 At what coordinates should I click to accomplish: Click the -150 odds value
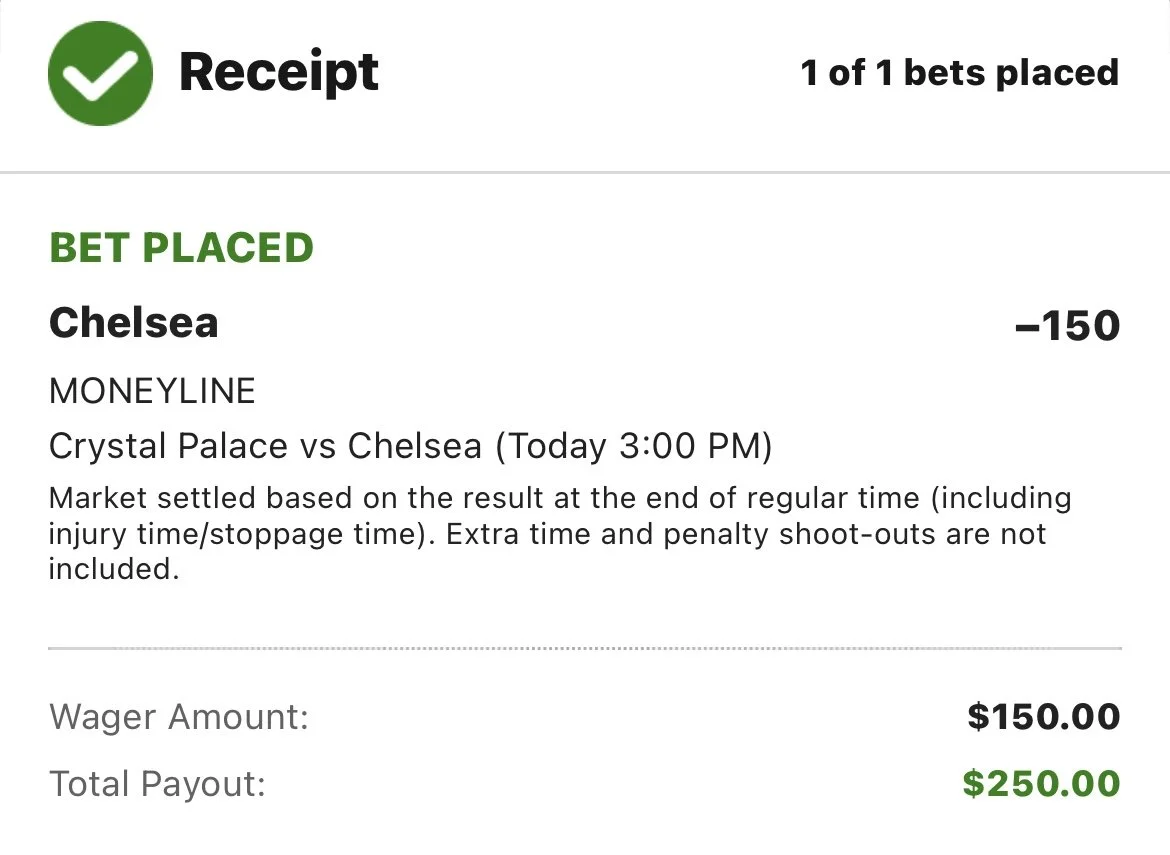(x=1066, y=325)
